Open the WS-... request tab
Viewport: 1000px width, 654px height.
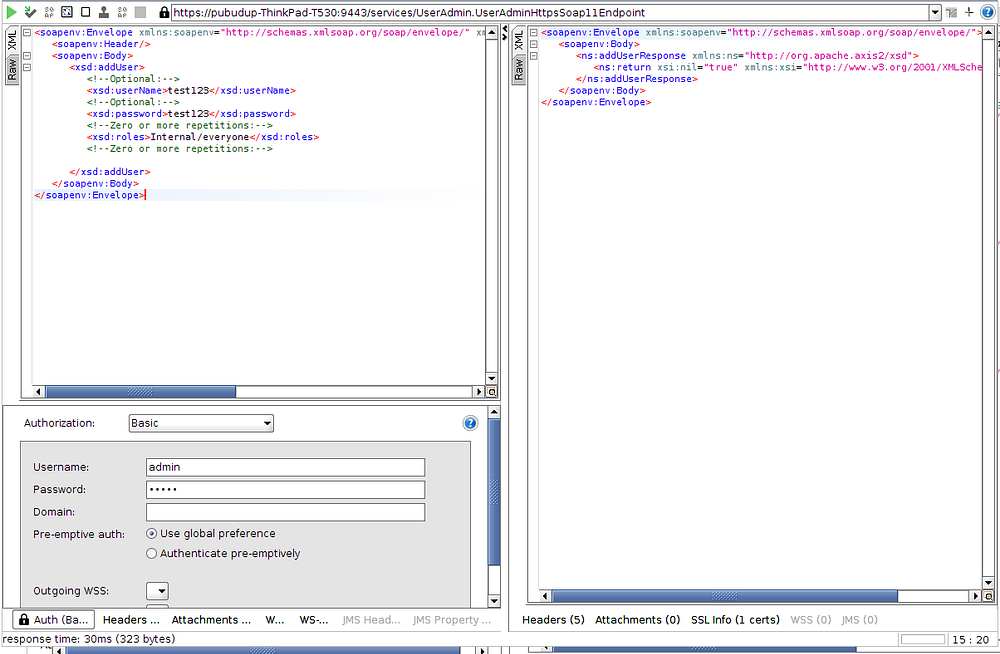pos(314,620)
